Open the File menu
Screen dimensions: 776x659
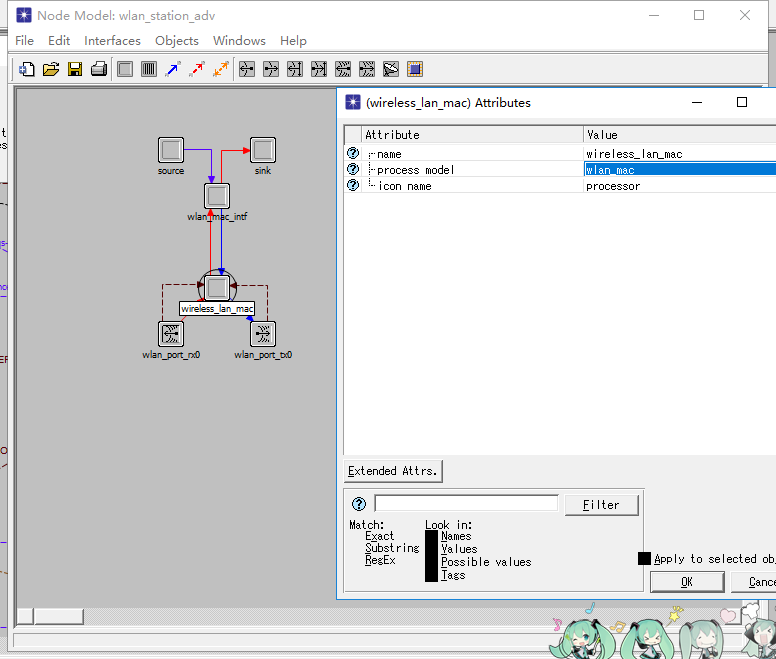(x=24, y=41)
